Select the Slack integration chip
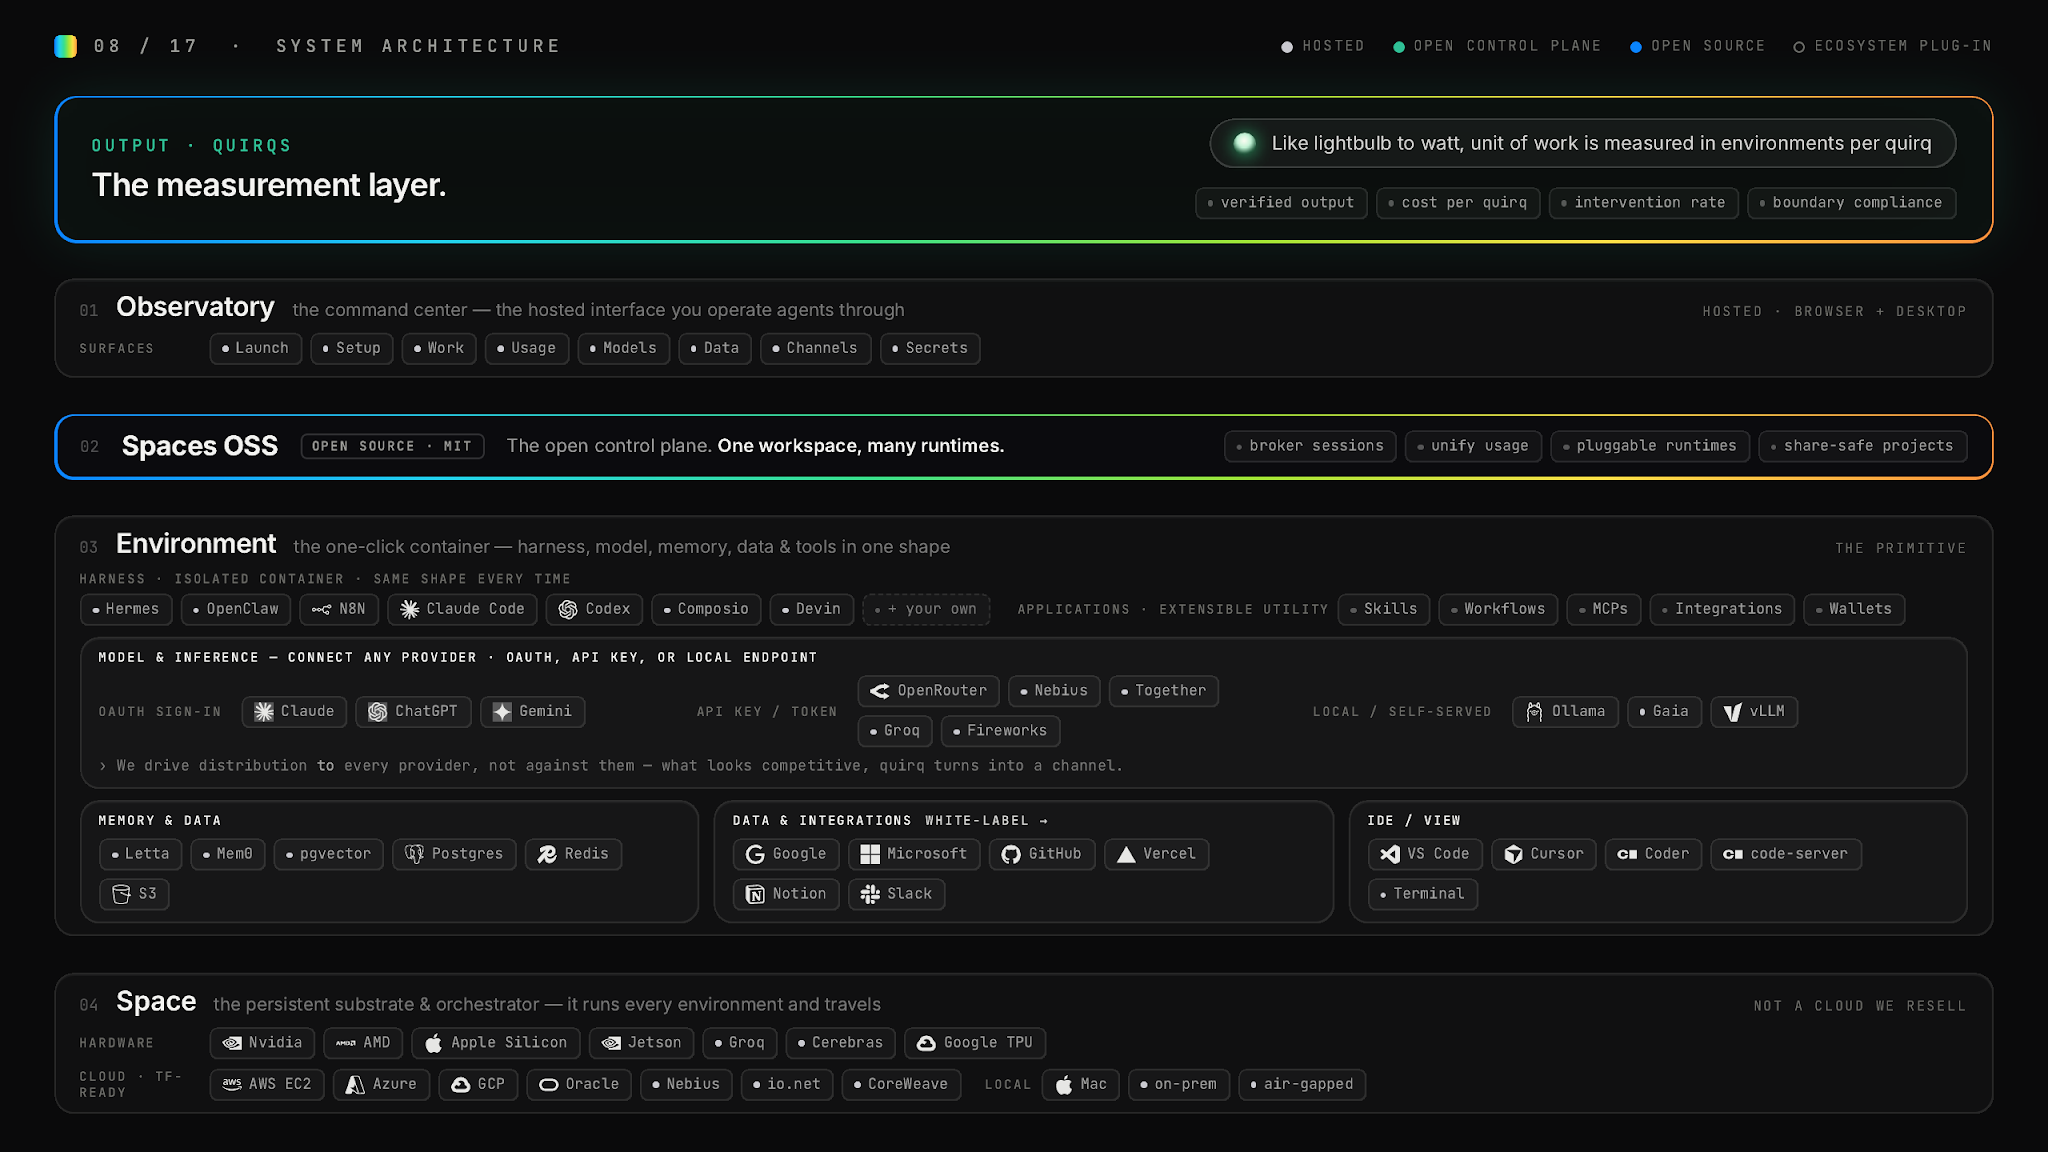This screenshot has height=1152, width=2048. (x=897, y=894)
